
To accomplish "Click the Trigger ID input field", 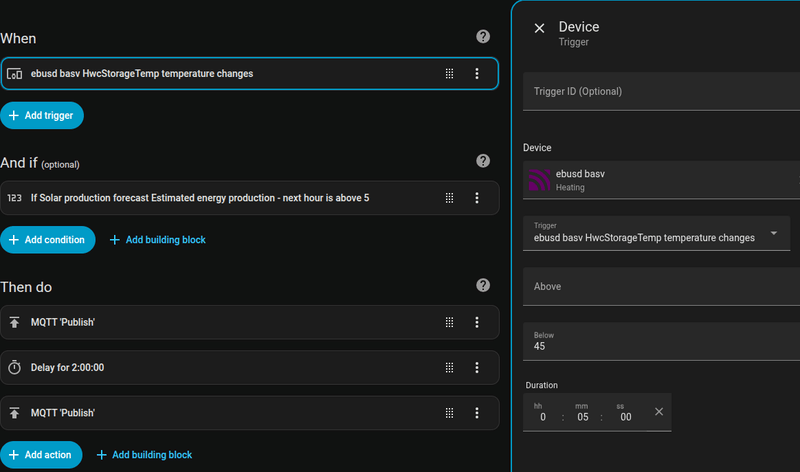I will 660,91.
